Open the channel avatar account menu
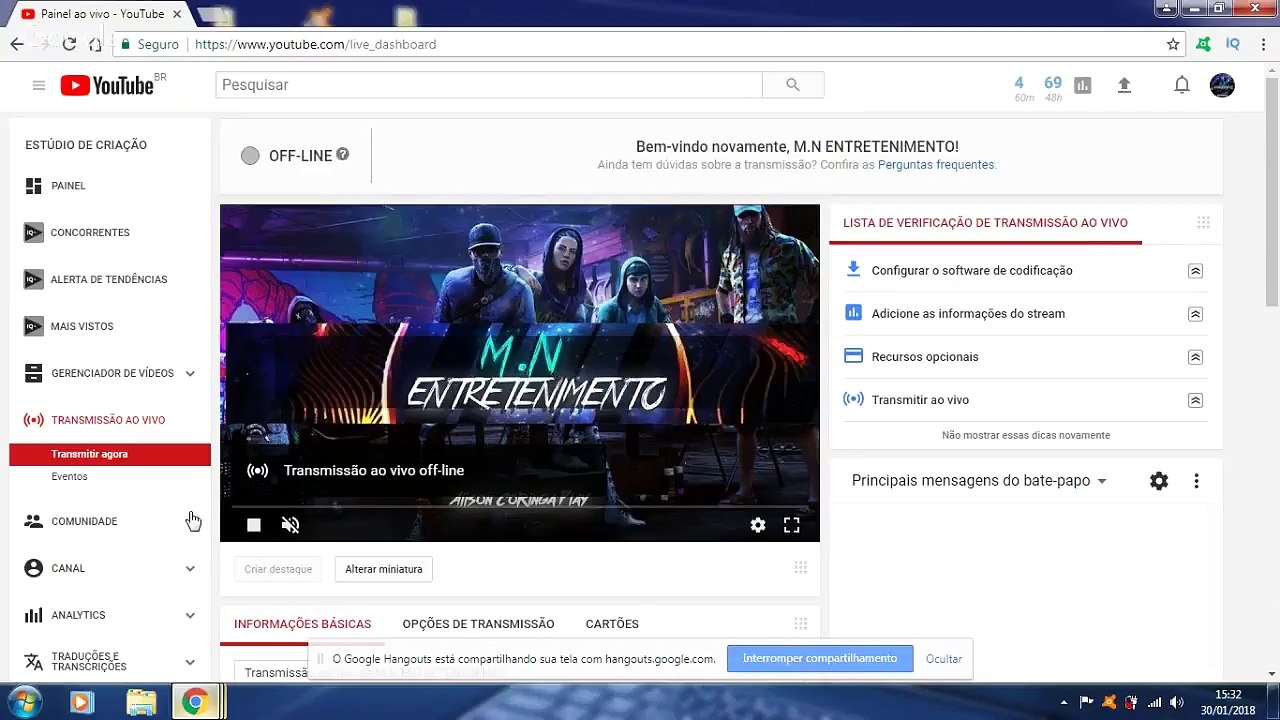The image size is (1280, 720). 1222,85
